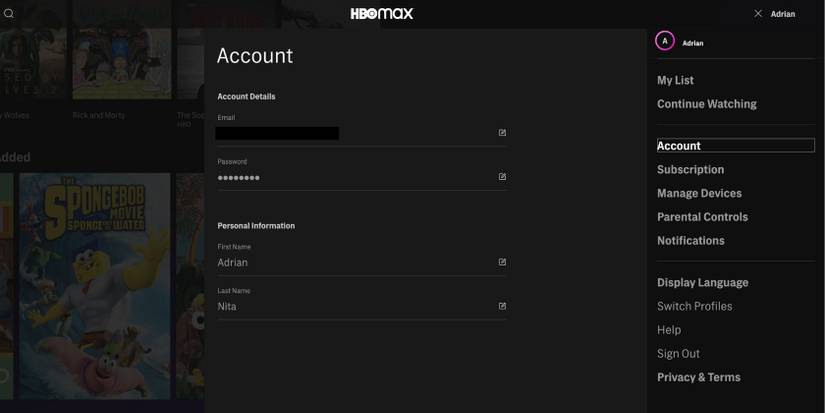Select Account in the side menu

coord(736,146)
